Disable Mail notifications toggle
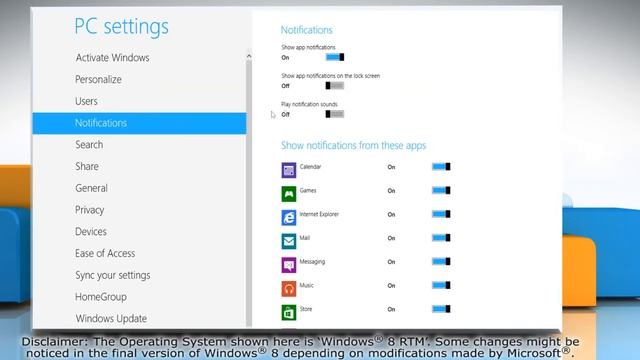This screenshot has width=640, height=360. click(441, 238)
